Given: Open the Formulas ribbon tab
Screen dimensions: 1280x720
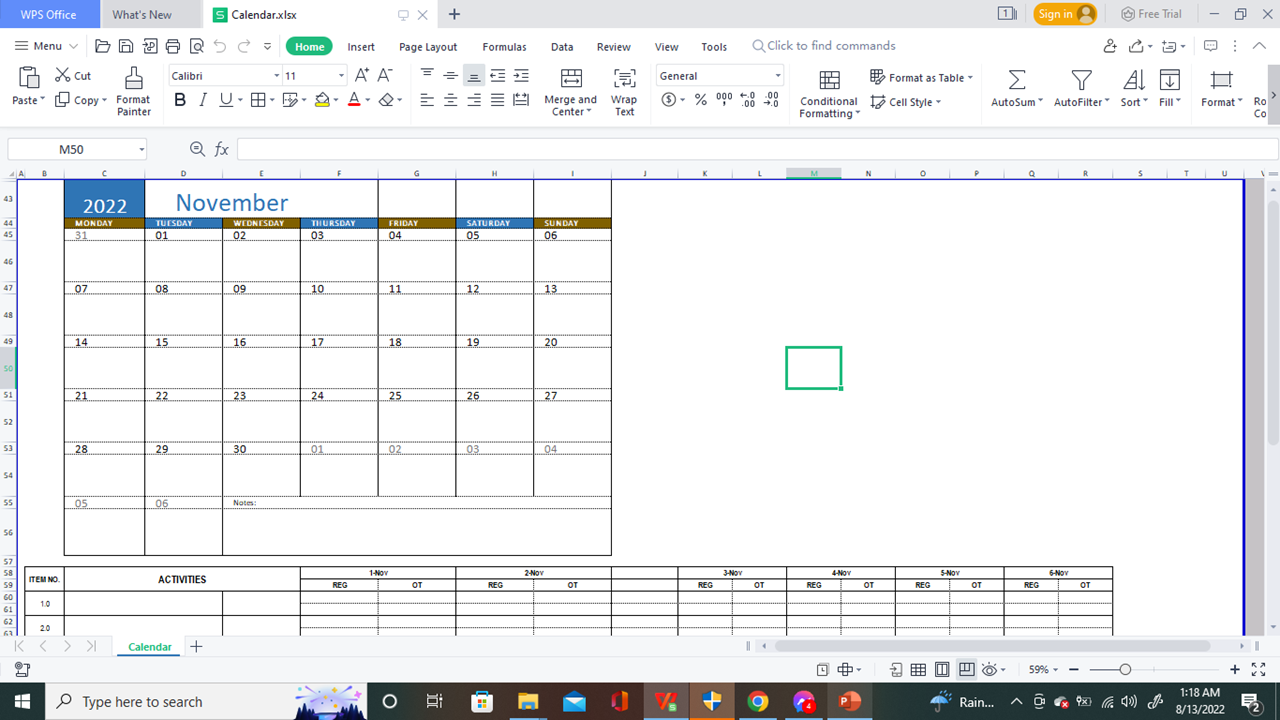Looking at the screenshot, I should tap(504, 47).
